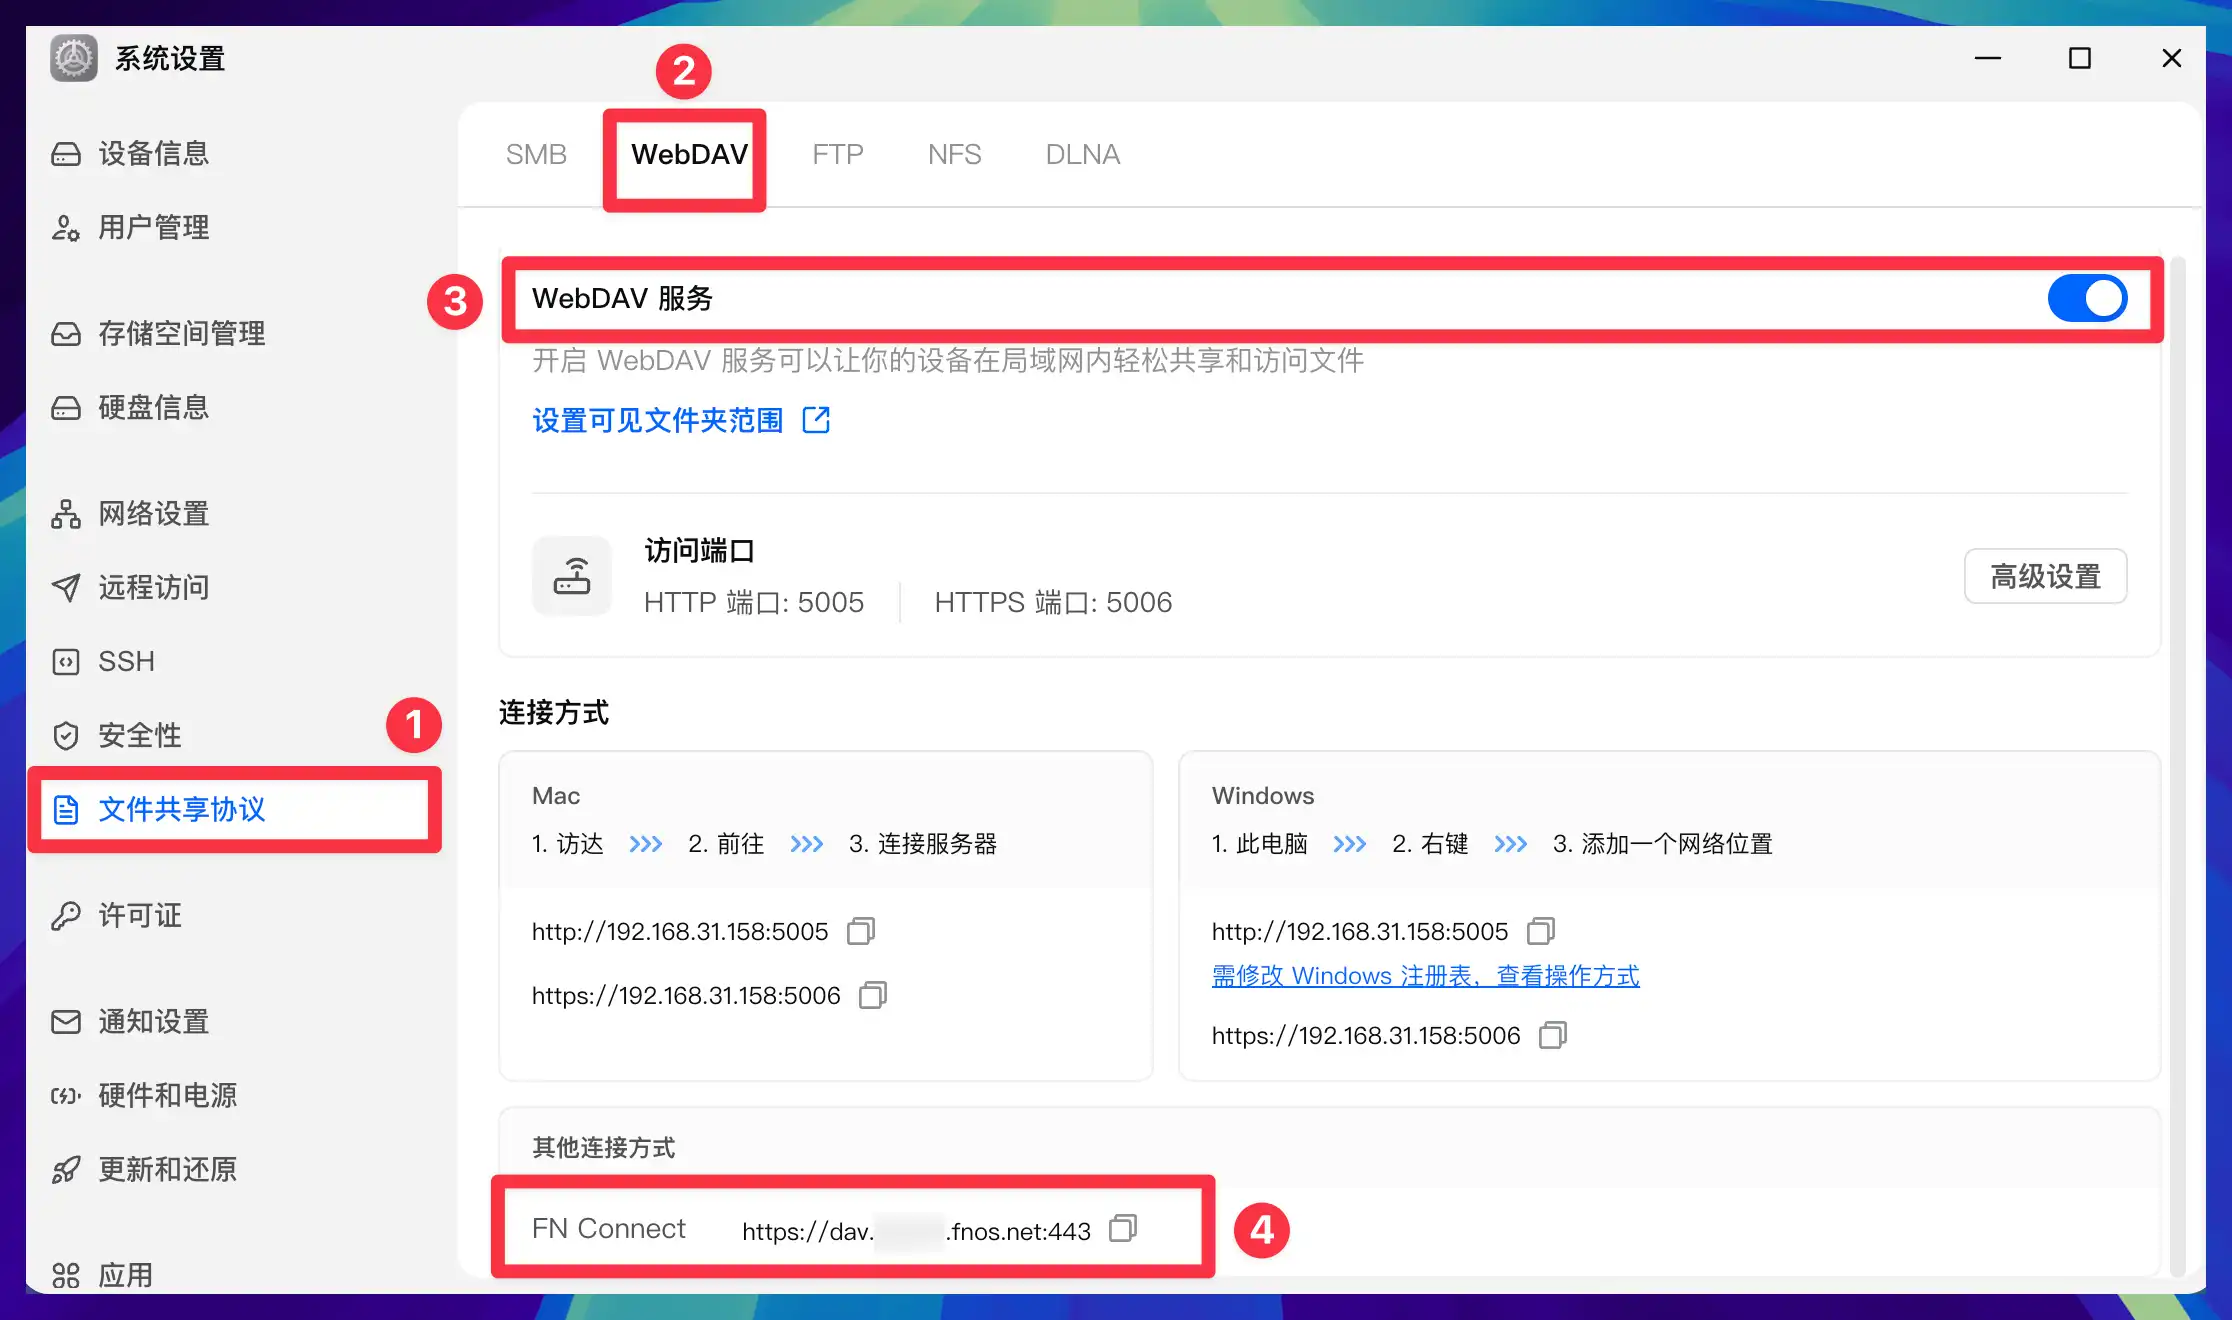Screen dimensions: 2232x1320
Task: Click the 系统设置 gear app icon
Action: coord(74,58)
